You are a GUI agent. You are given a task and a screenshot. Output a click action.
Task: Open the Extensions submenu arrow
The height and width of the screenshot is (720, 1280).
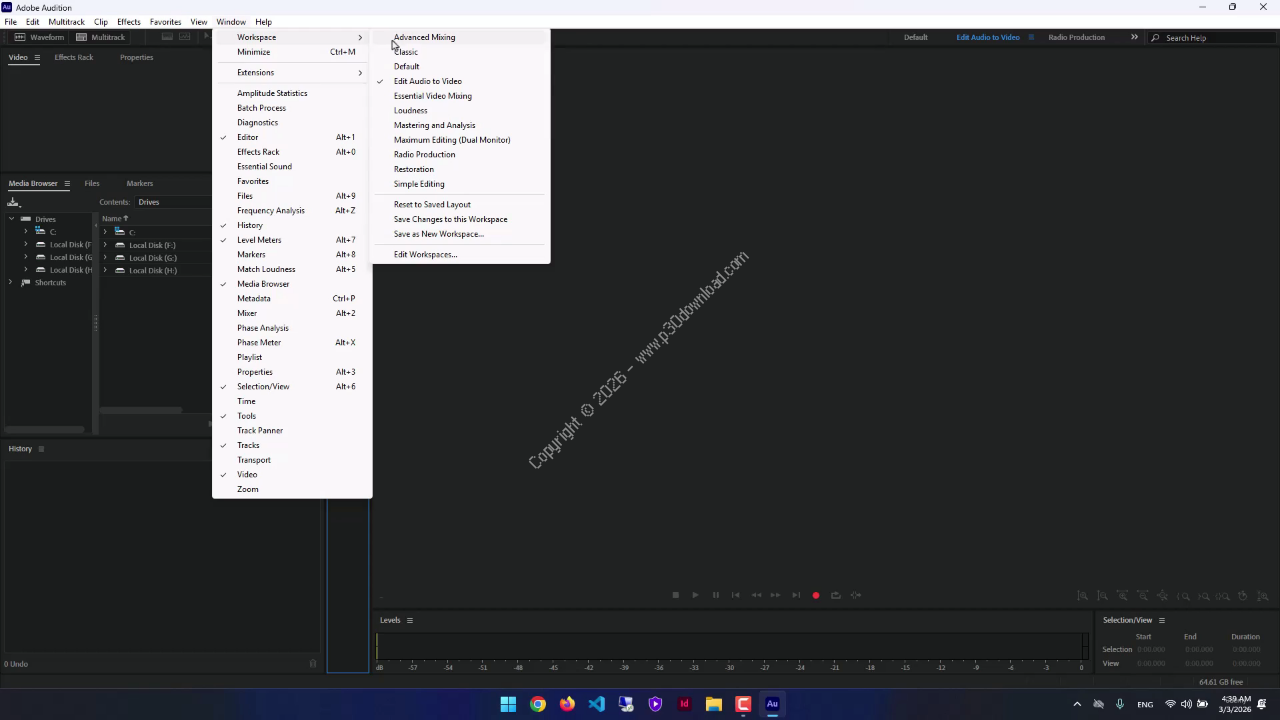[x=360, y=72]
